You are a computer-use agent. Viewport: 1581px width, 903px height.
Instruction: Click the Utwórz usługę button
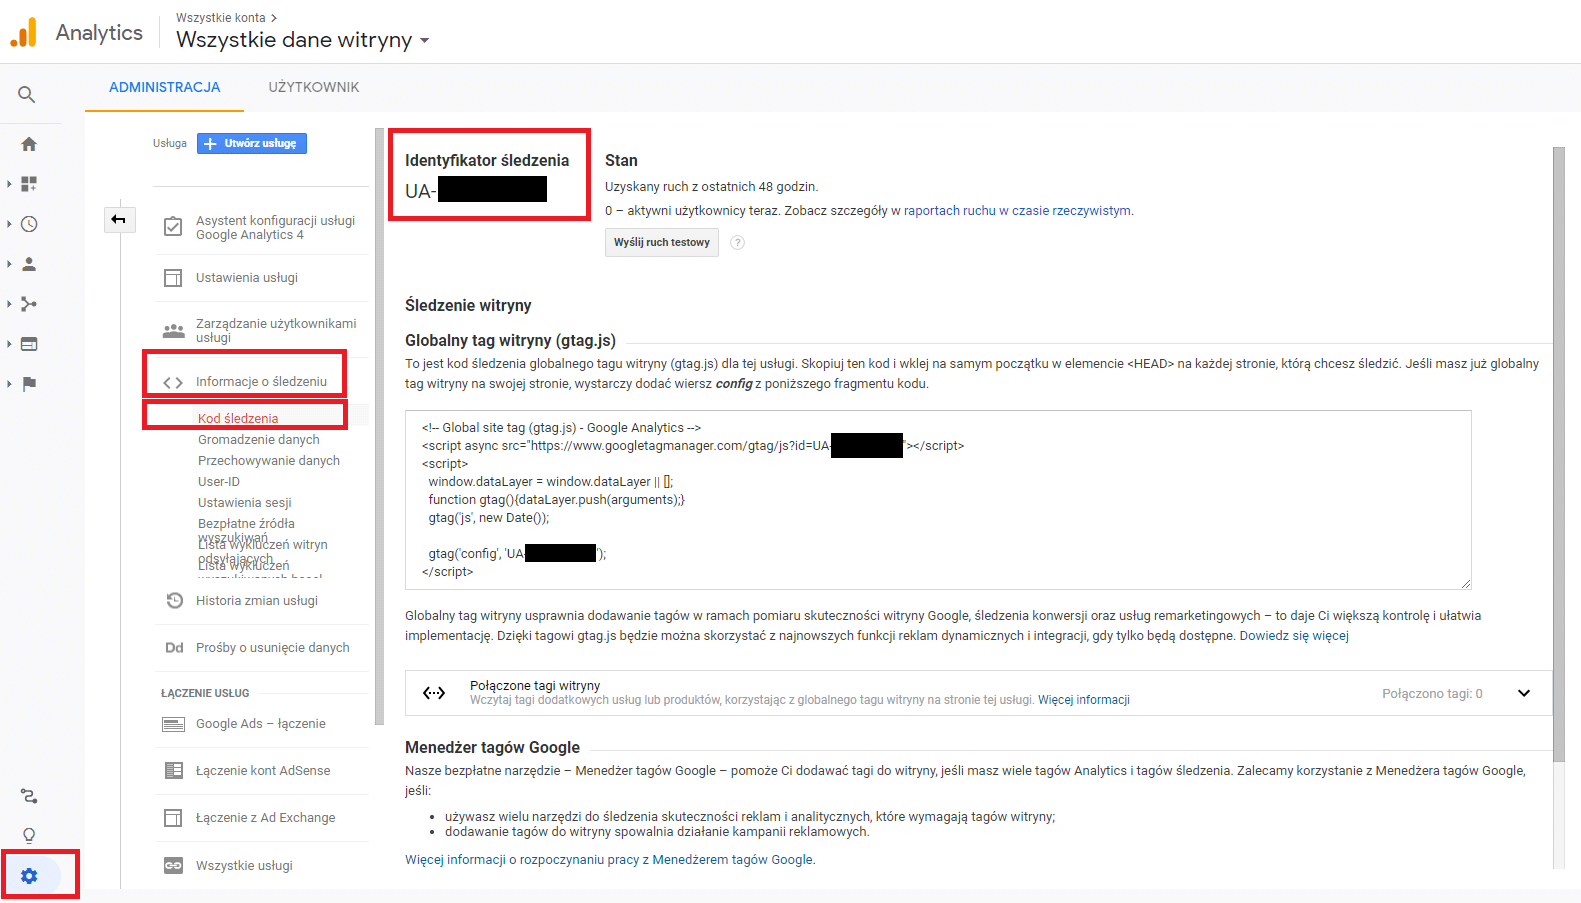click(252, 144)
